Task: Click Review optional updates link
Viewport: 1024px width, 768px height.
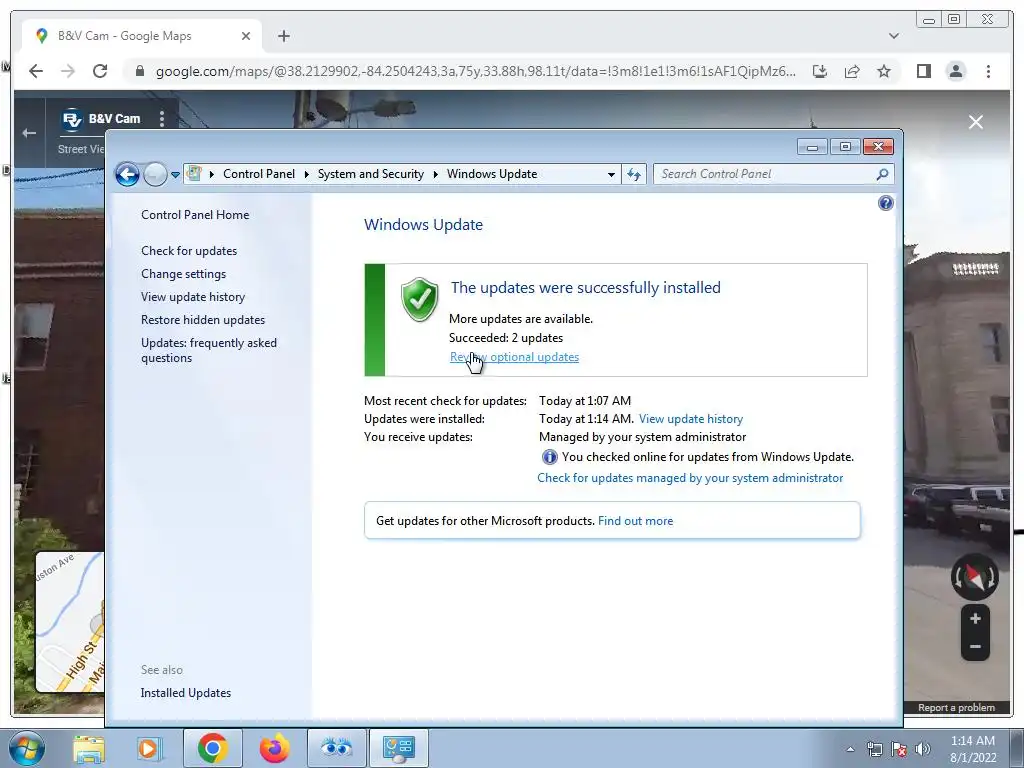Action: pyautogui.click(x=514, y=357)
